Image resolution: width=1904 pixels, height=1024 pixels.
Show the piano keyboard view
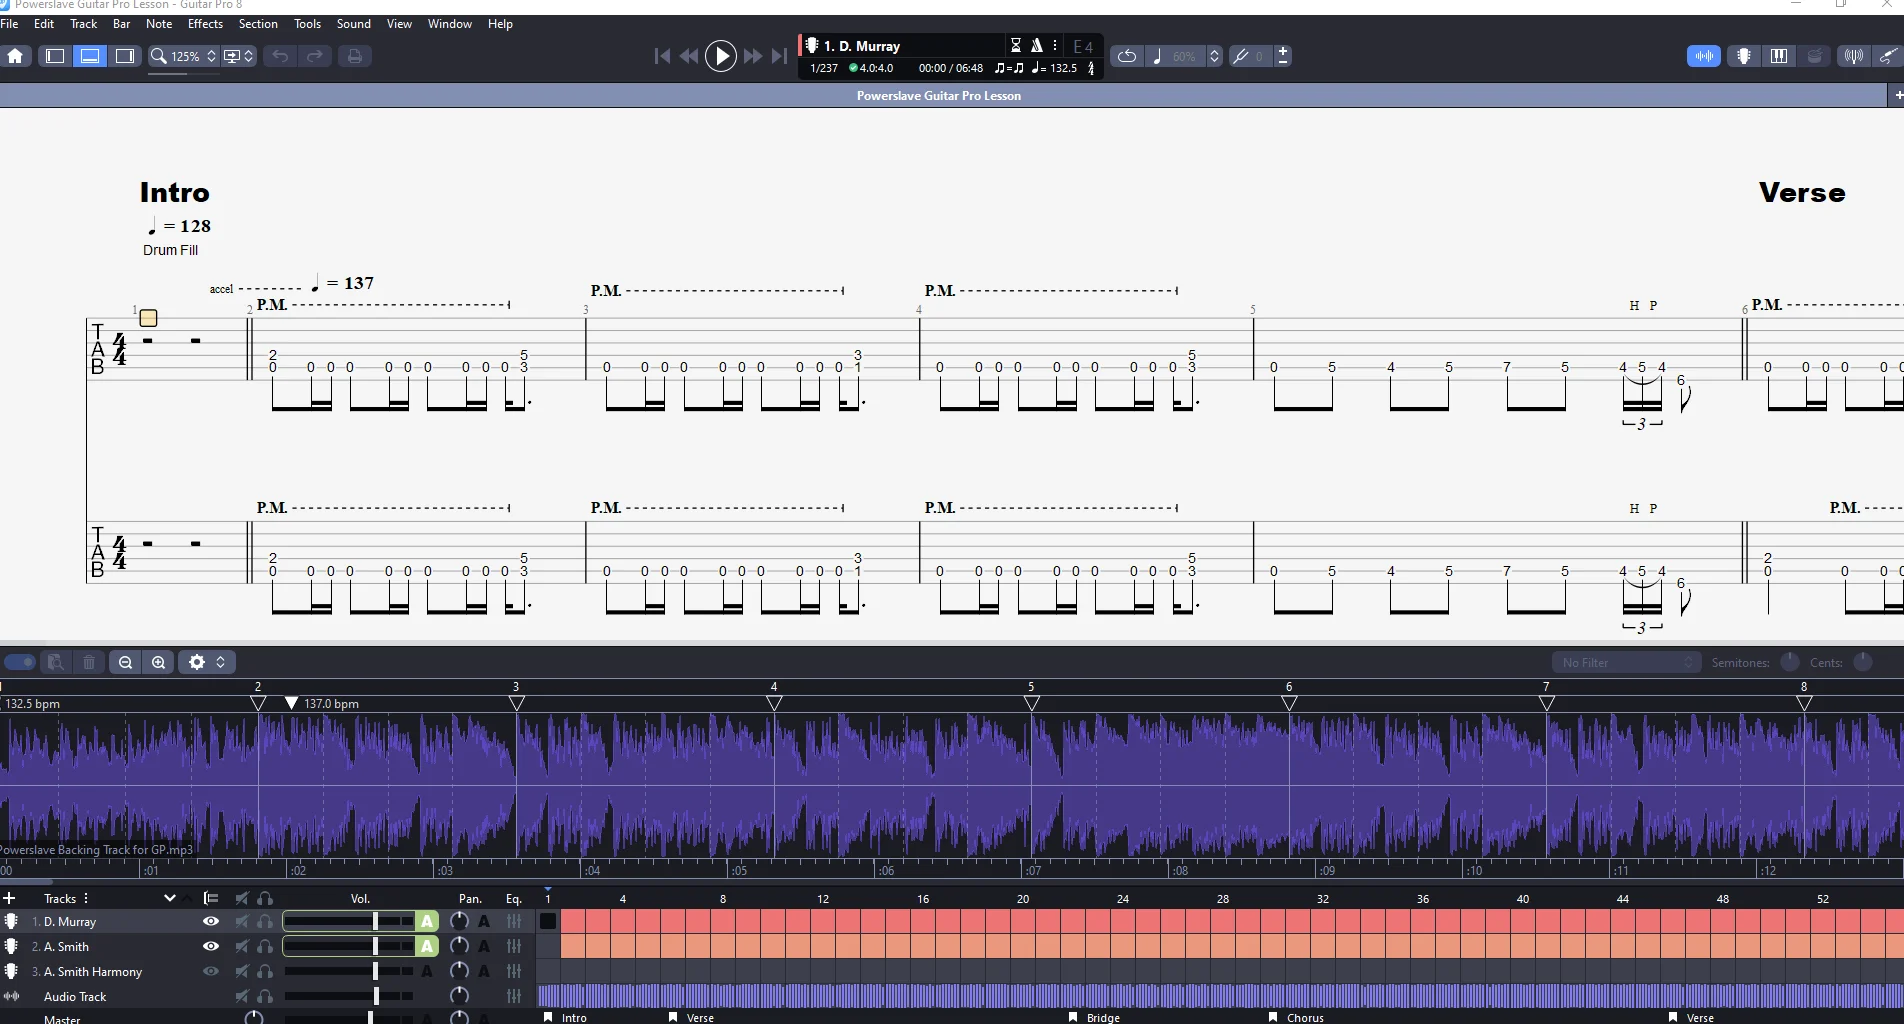(1779, 56)
